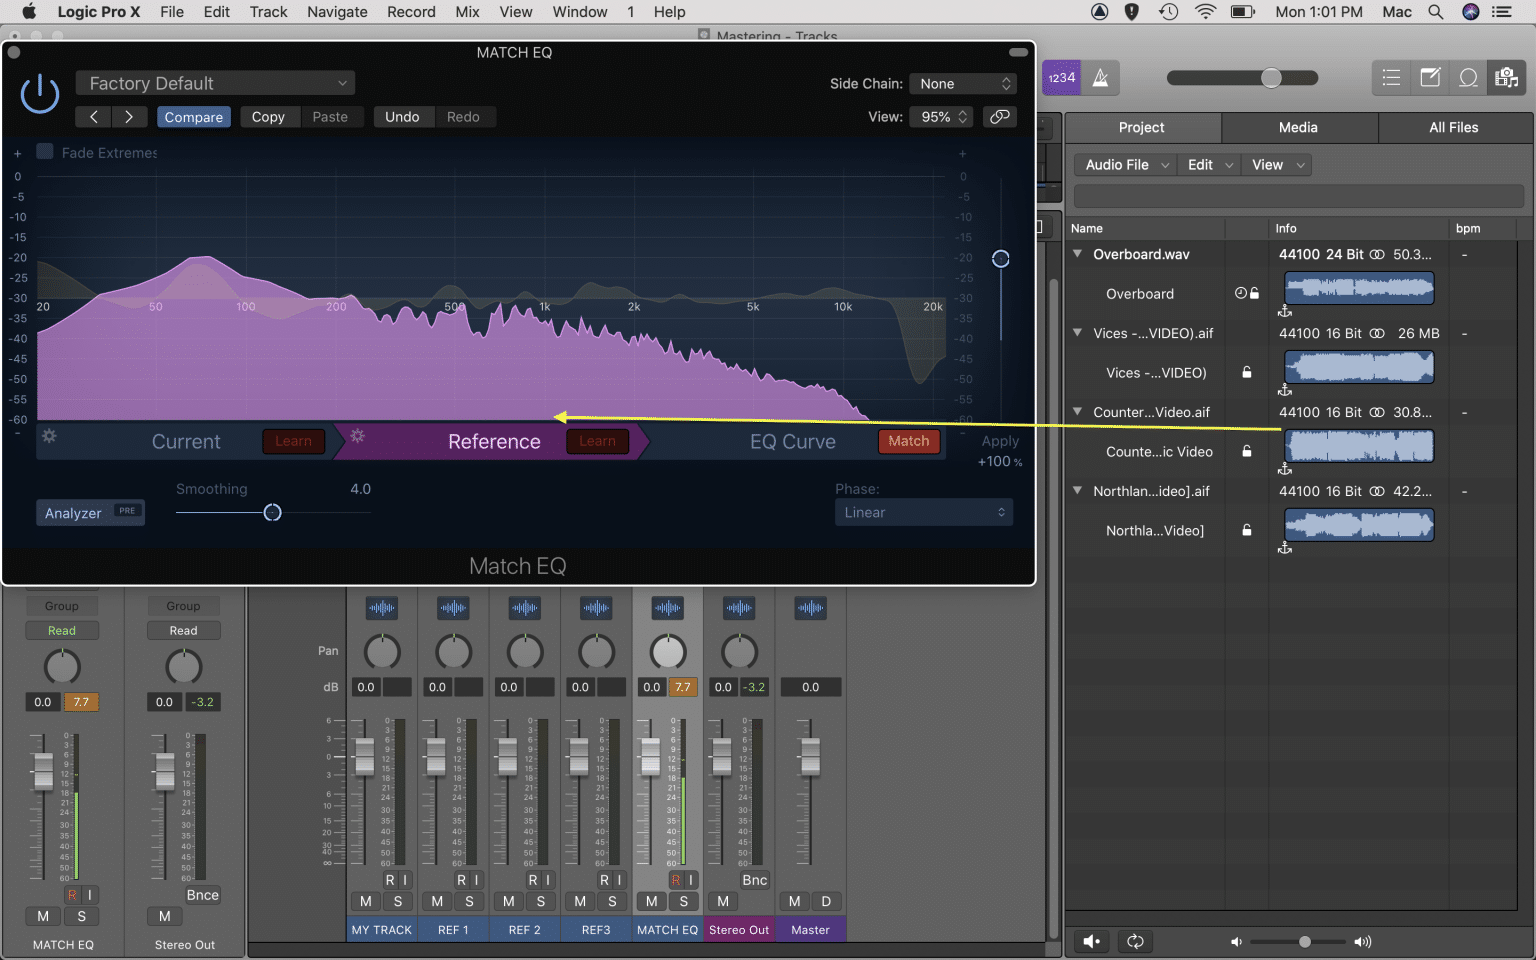
Task: Click the gear icon beside Current section
Action: tap(47, 436)
